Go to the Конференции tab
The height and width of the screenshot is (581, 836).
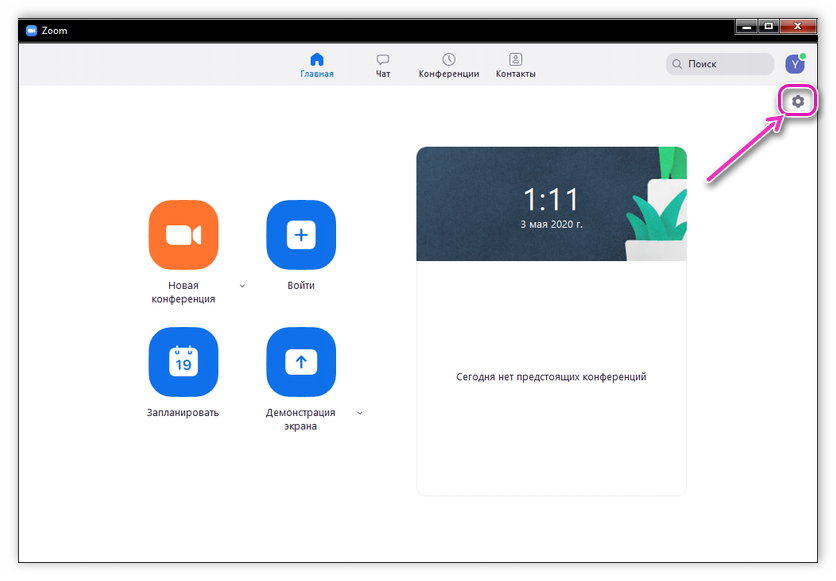449,65
